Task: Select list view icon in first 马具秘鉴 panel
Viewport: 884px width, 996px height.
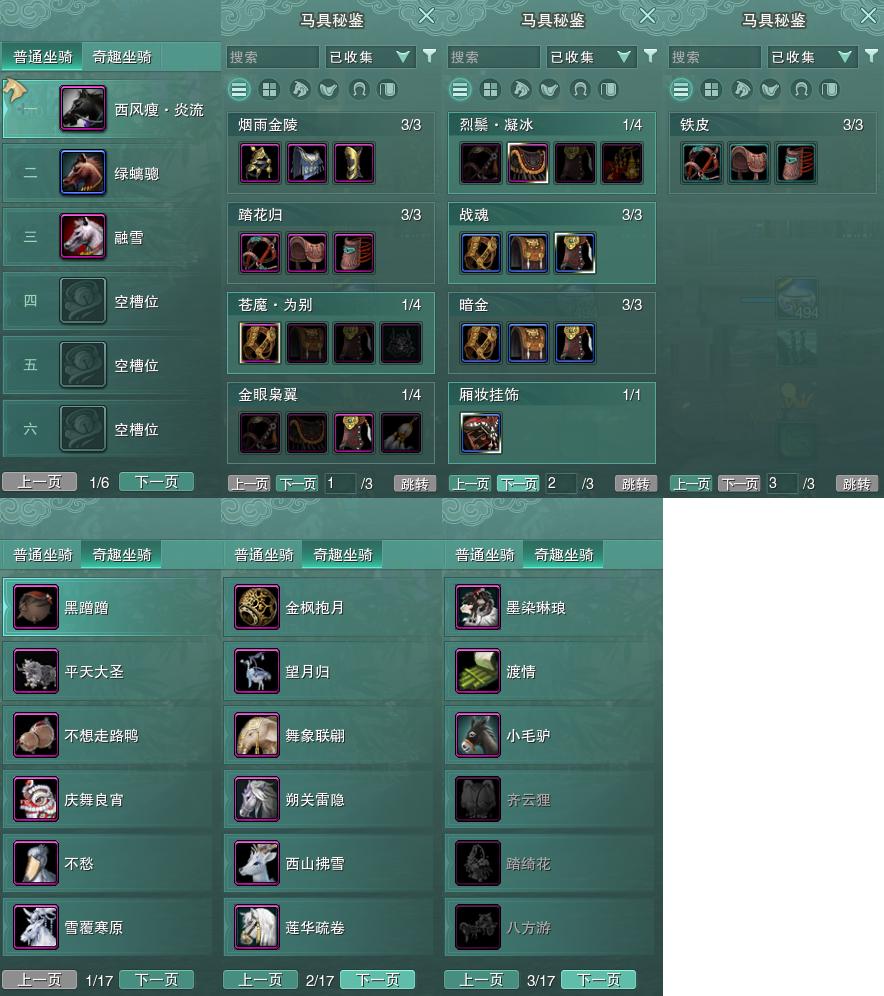Action: (x=239, y=90)
